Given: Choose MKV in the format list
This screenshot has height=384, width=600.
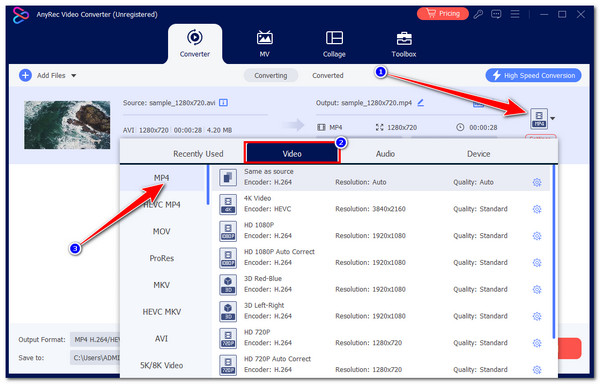Looking at the screenshot, I should [x=161, y=285].
